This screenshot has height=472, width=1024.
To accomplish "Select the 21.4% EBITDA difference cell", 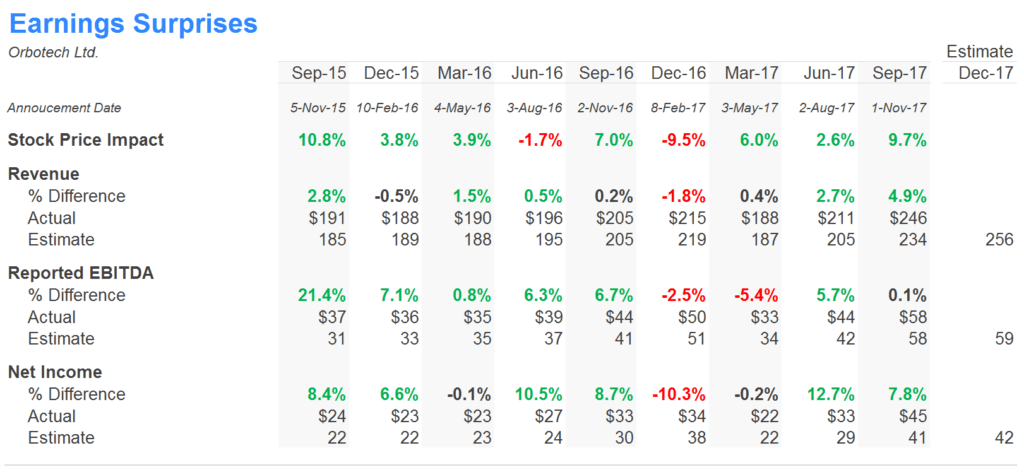I will click(322, 295).
